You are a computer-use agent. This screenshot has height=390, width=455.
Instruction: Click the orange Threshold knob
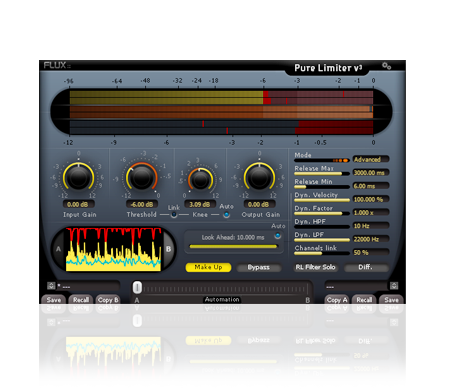[x=141, y=177]
